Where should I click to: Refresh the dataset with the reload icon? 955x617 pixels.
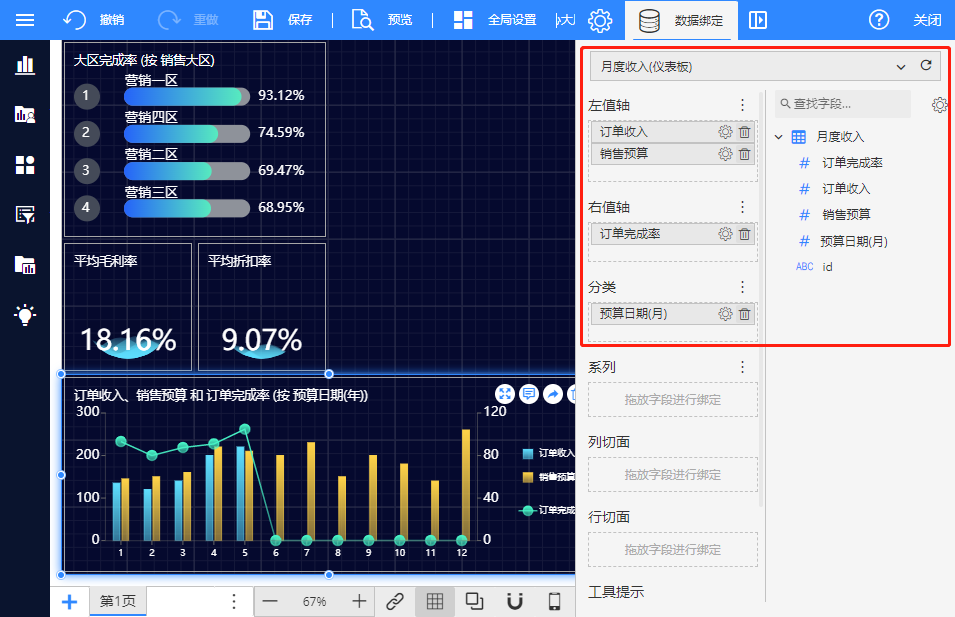point(926,66)
